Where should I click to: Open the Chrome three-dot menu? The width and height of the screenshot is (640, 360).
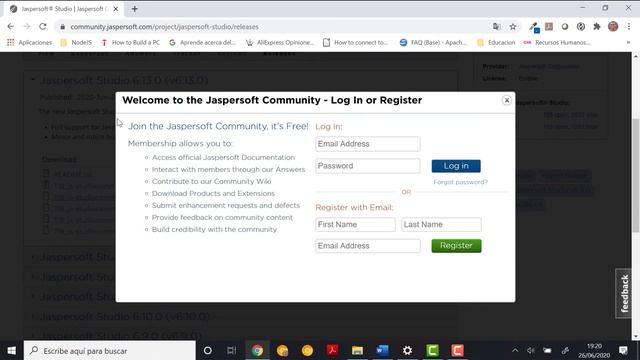click(629, 27)
